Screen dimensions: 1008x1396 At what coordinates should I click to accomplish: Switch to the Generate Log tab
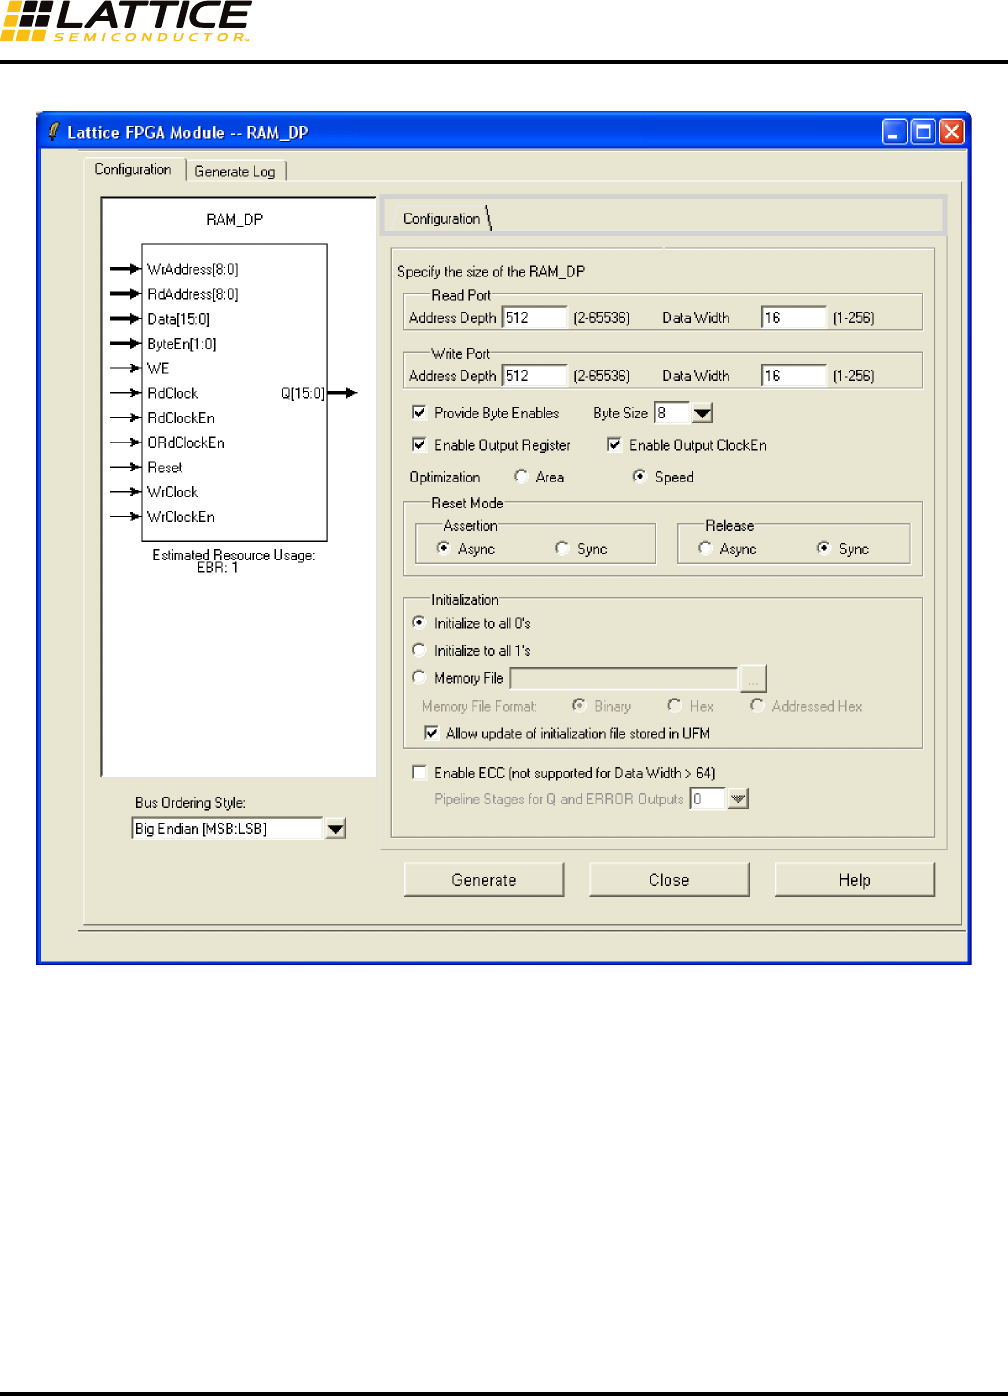(235, 171)
